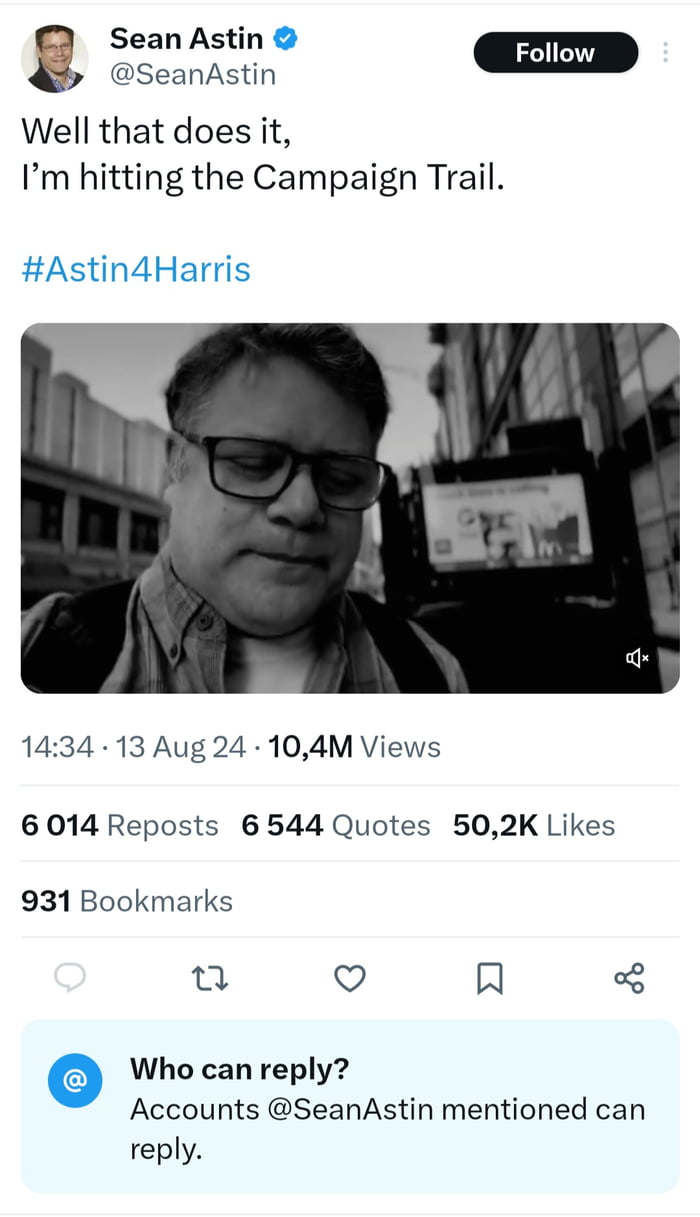Click the 10,4M Views count
This screenshot has height=1217, width=700.
pyautogui.click(x=355, y=747)
